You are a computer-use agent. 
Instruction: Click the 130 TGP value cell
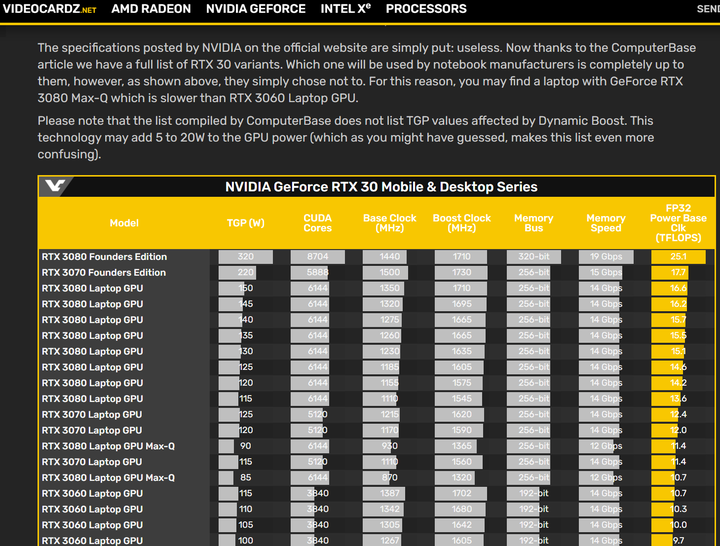[x=246, y=351]
